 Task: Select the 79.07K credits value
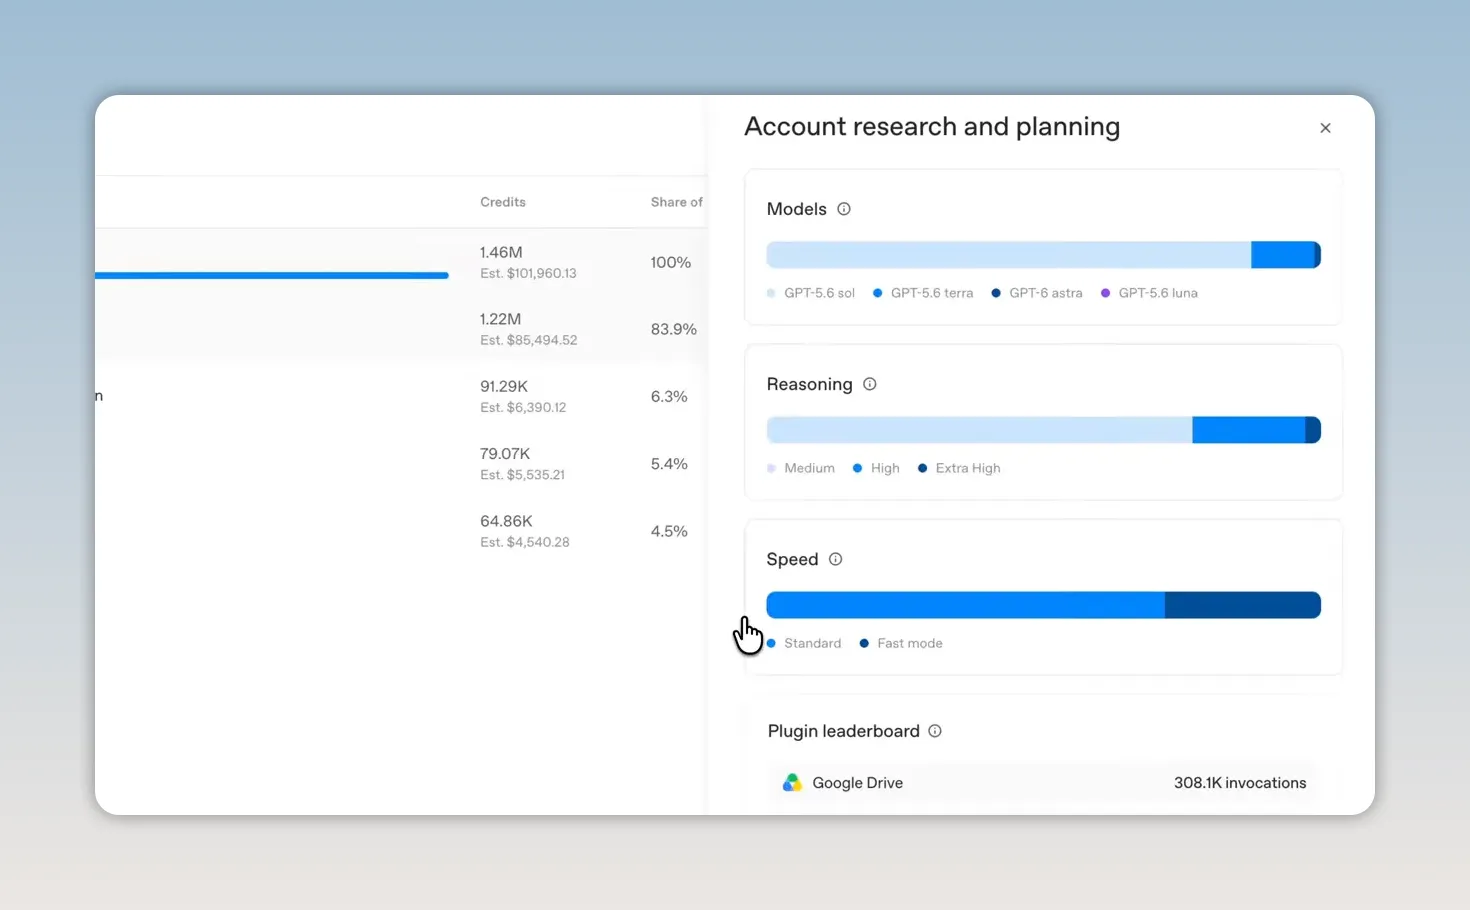pyautogui.click(x=505, y=453)
